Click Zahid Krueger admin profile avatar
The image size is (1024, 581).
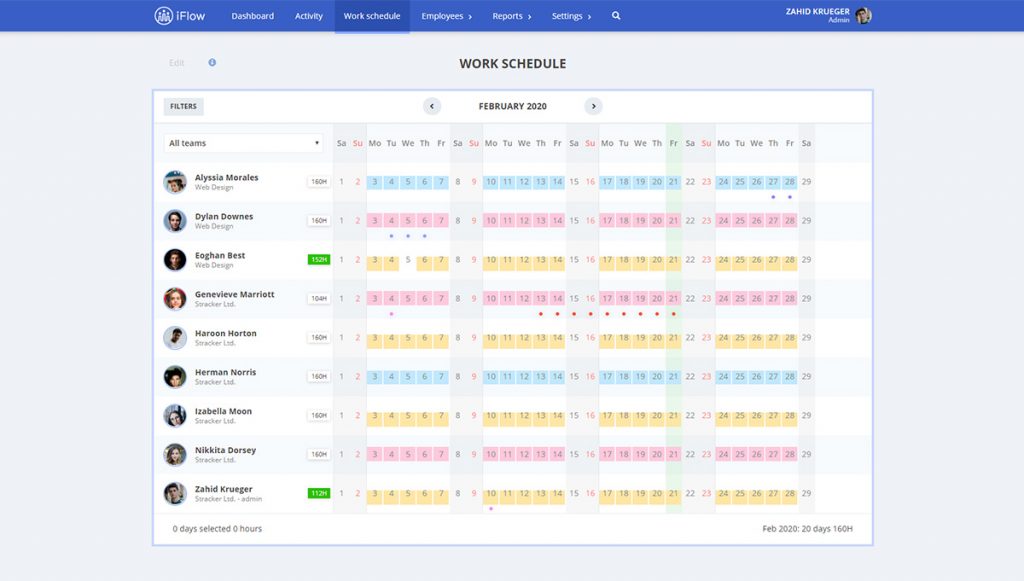pos(863,16)
